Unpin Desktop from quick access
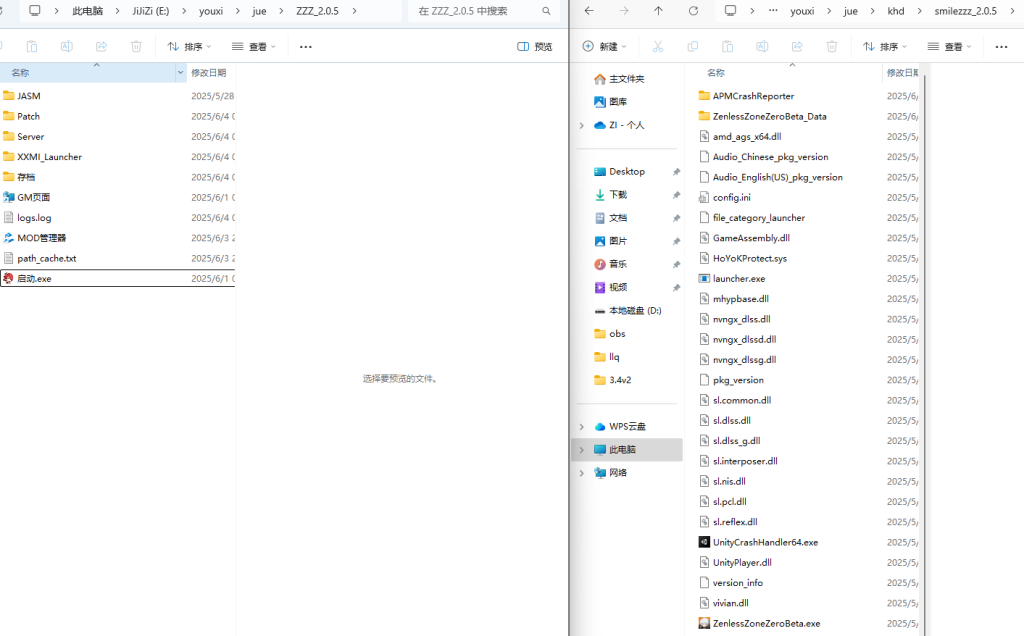Image resolution: width=1024 pixels, height=636 pixels. click(x=676, y=172)
